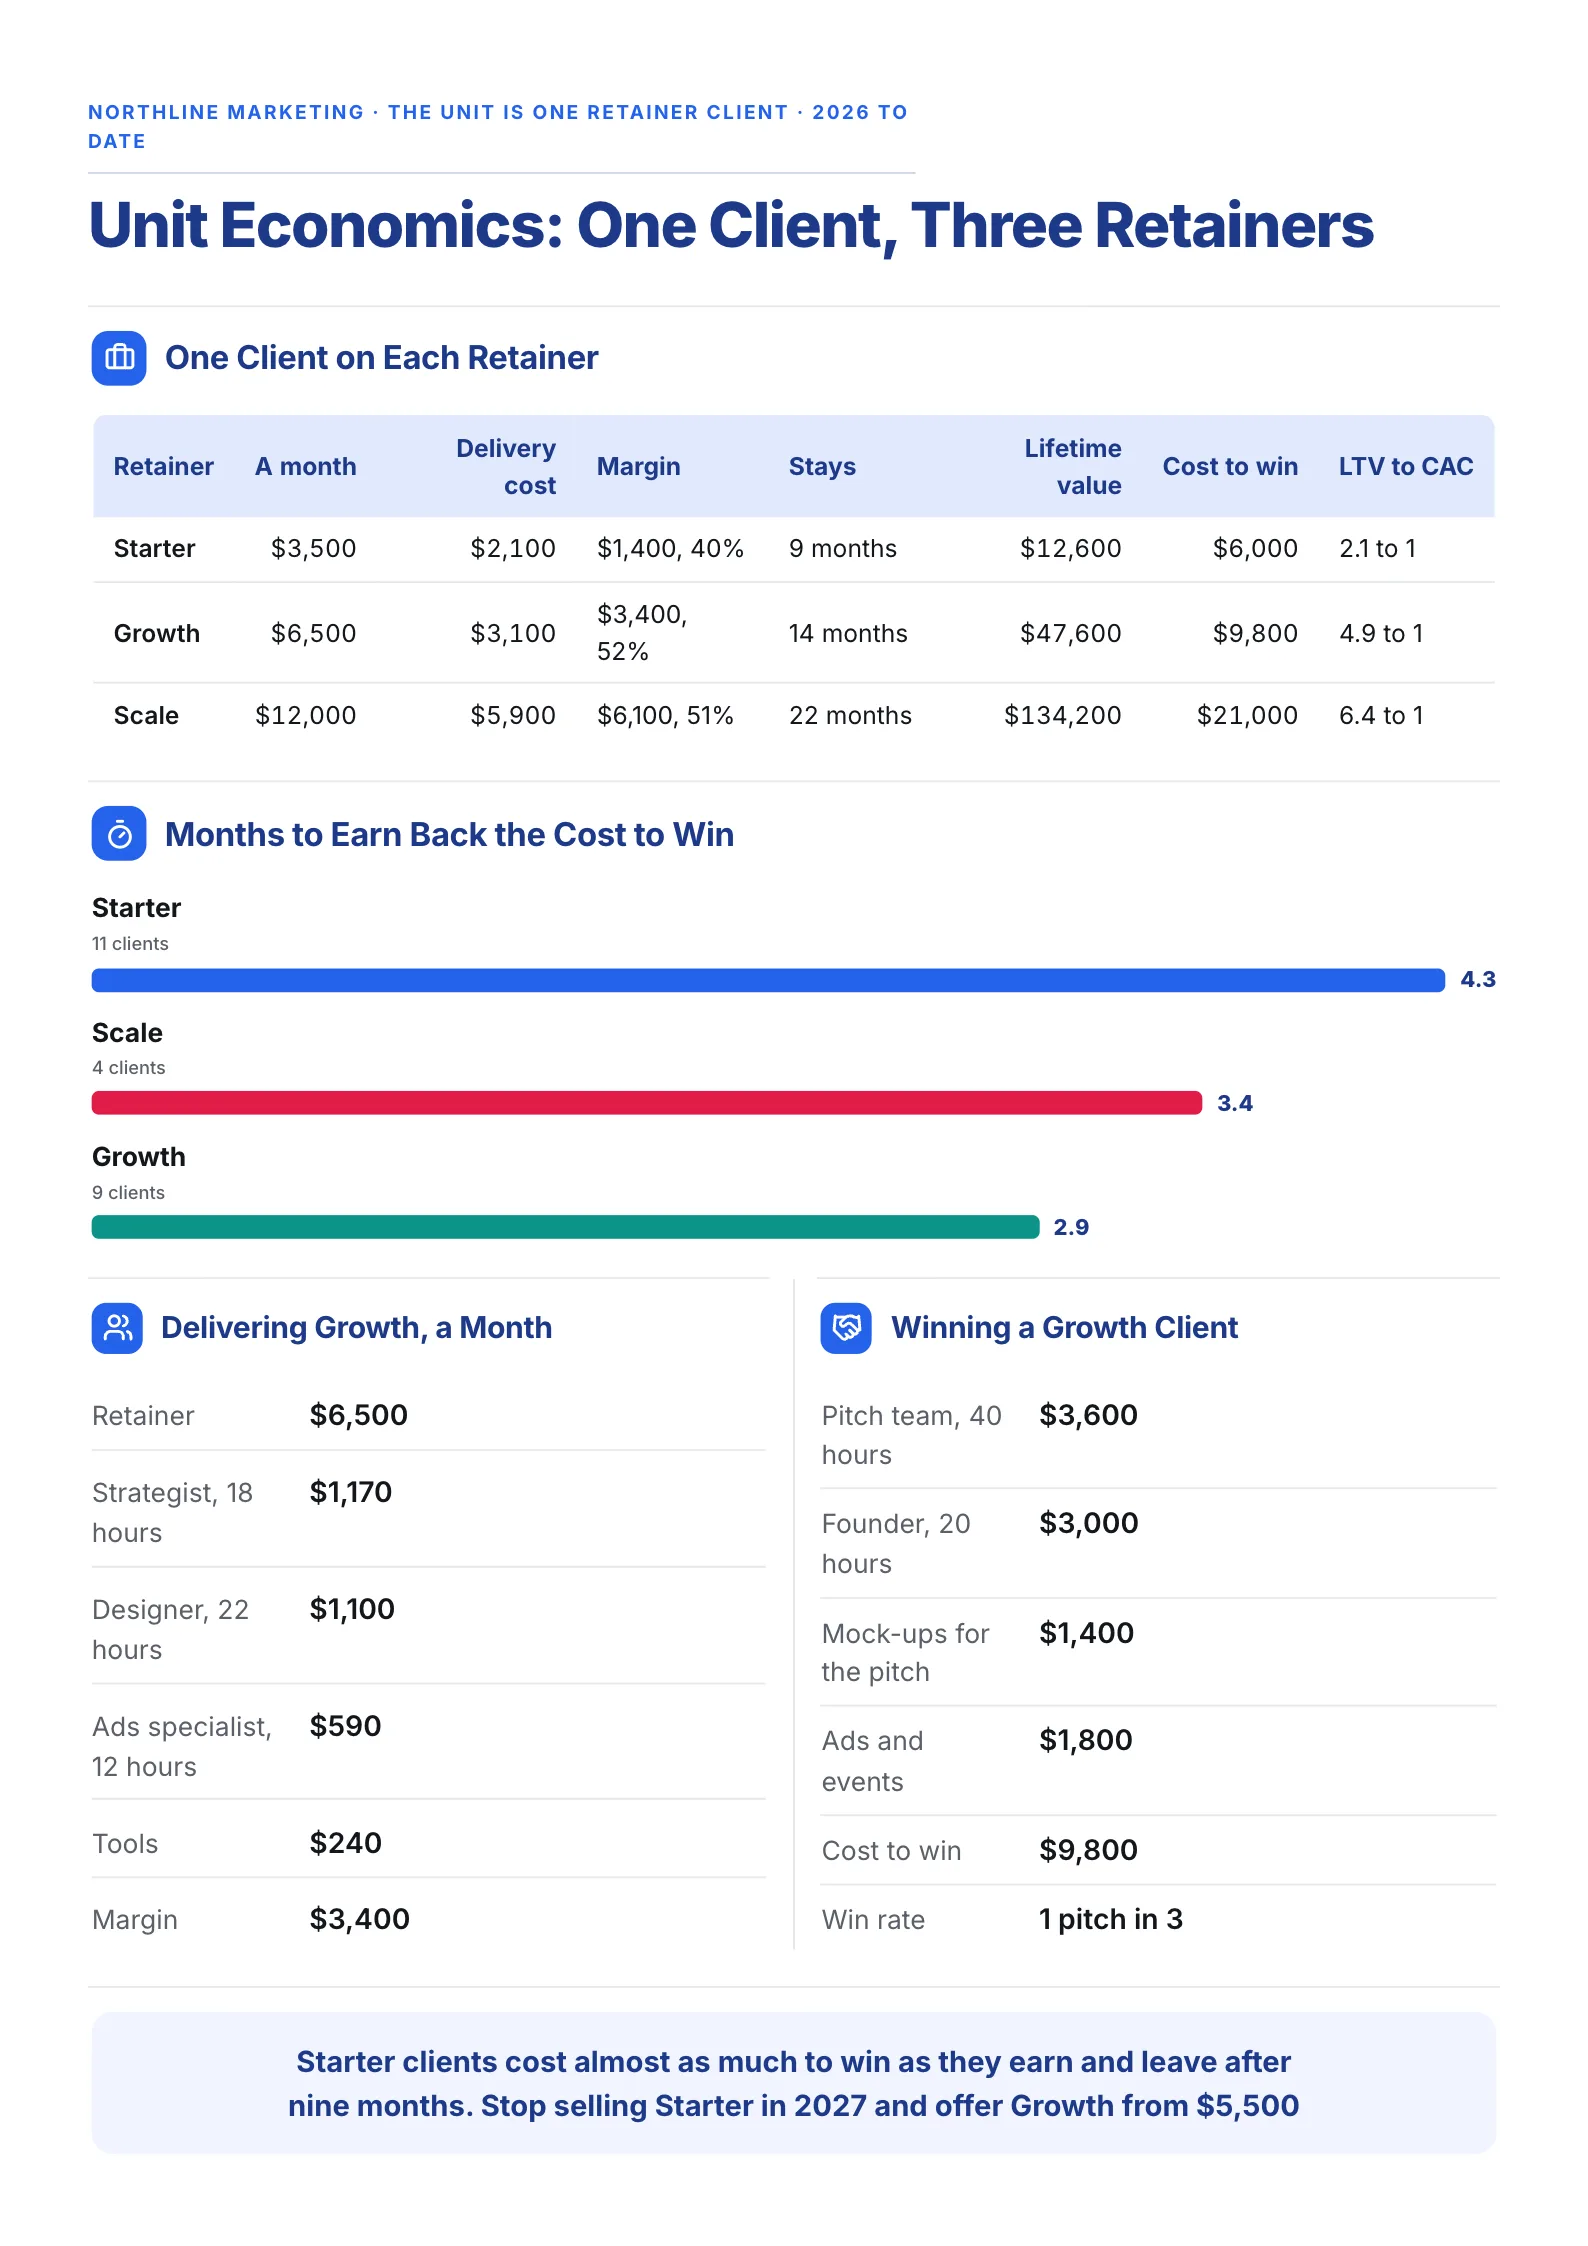Click the '$240' Tools amount
1588x2246 pixels.
pos(346,1843)
